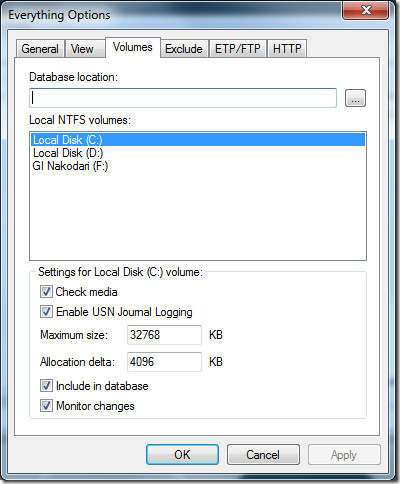Select Local Disk (D:) in volumes list
Viewport: 400px width, 484px height.
tap(198, 153)
